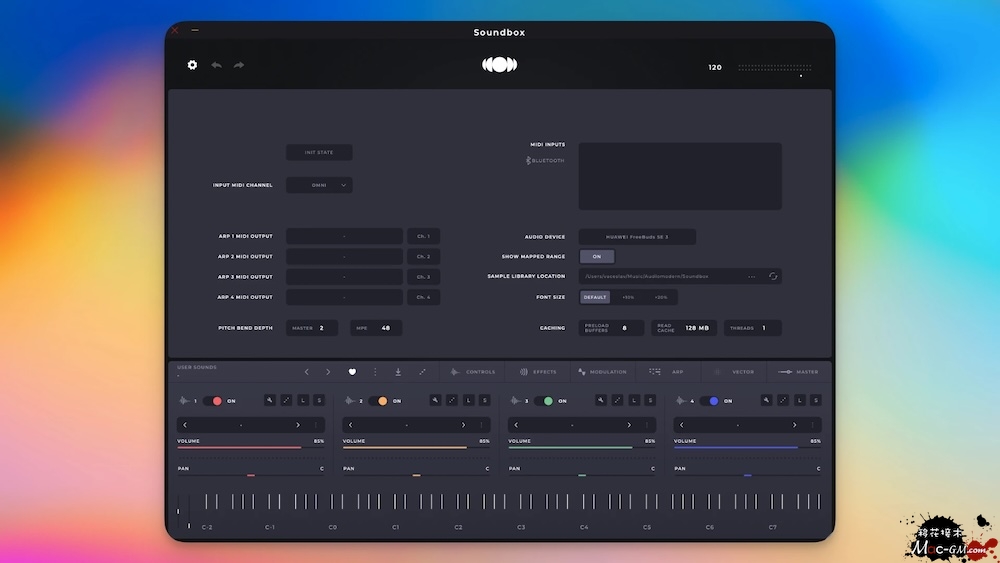Screen dimensions: 1000x563
Task: Open the Input MIDI Channel dropdown
Action: 319,185
